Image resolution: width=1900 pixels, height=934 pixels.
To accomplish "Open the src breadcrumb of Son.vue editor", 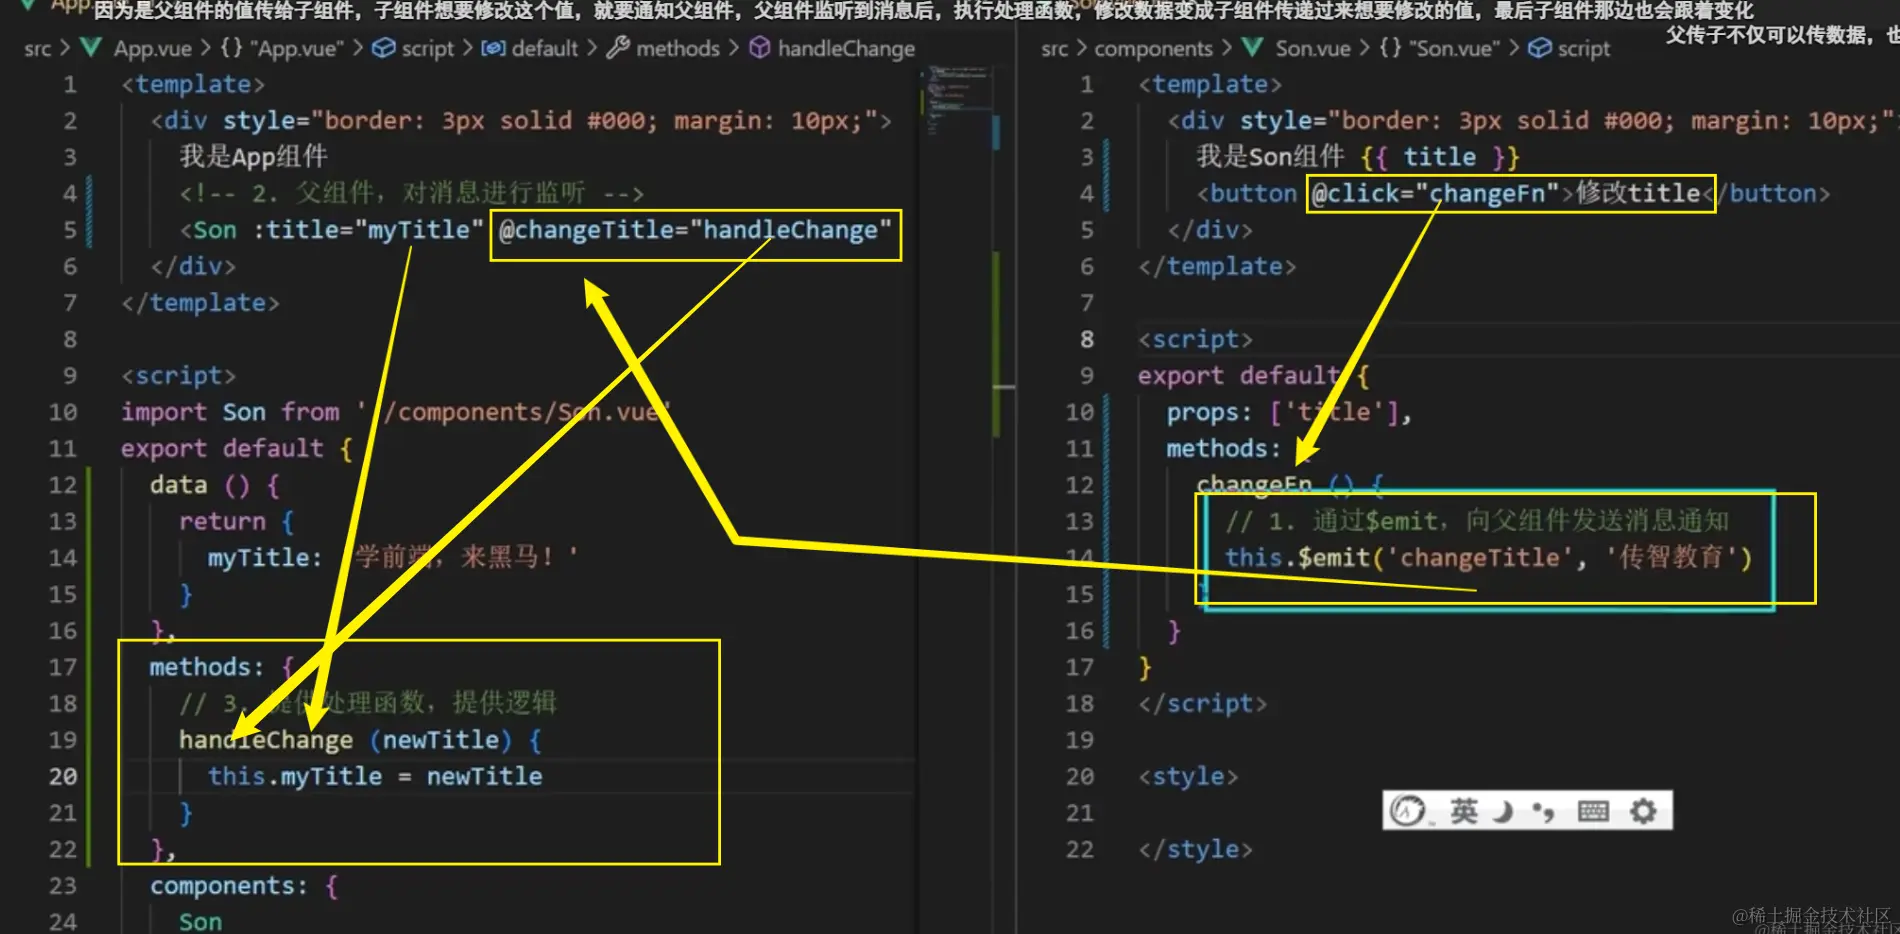I will (1055, 48).
